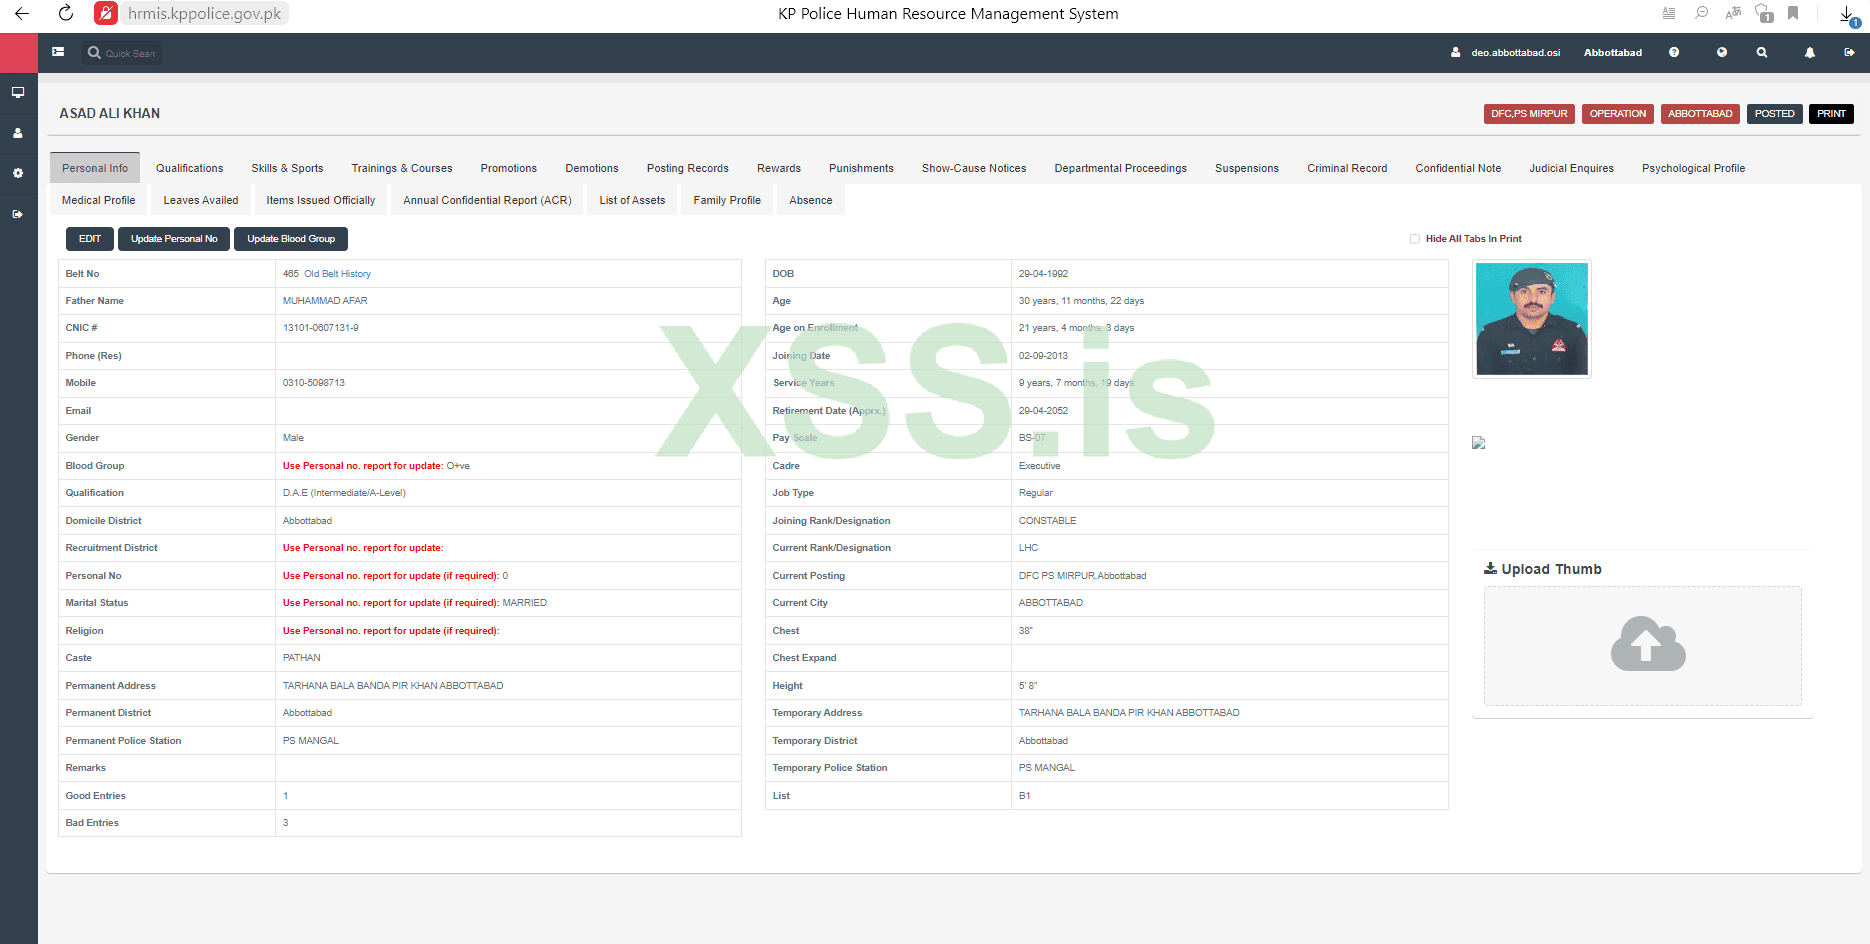The width and height of the screenshot is (1870, 944).
Task: Open the Medical Profile tab
Action: pos(99,200)
